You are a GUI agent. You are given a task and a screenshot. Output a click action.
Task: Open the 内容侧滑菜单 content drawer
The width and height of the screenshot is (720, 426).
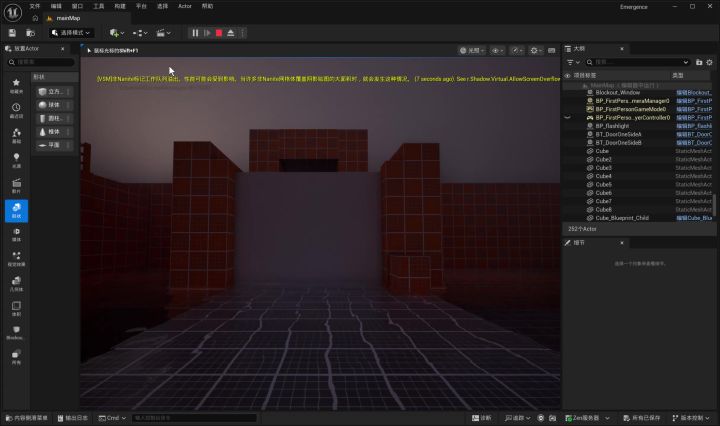(27, 418)
